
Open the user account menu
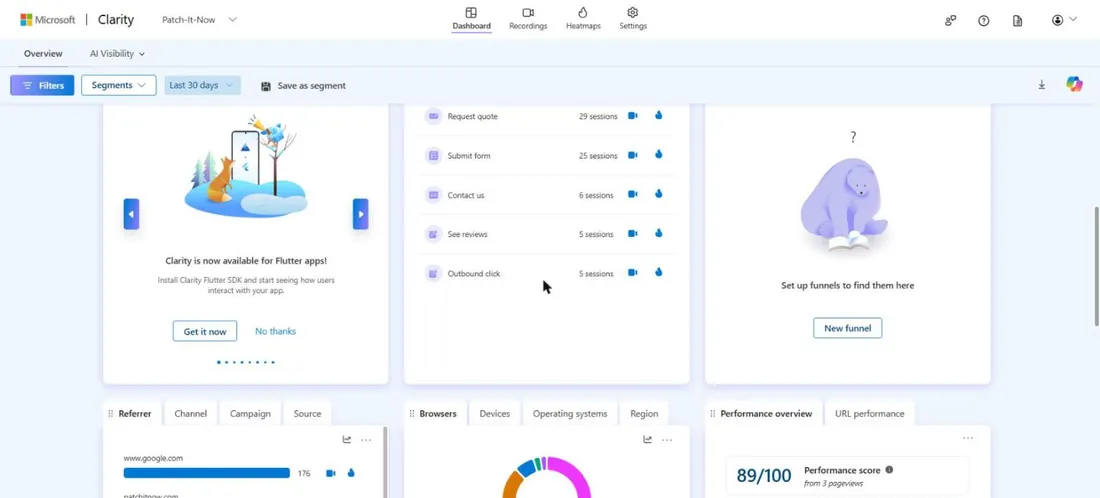pyautogui.click(x=1064, y=20)
